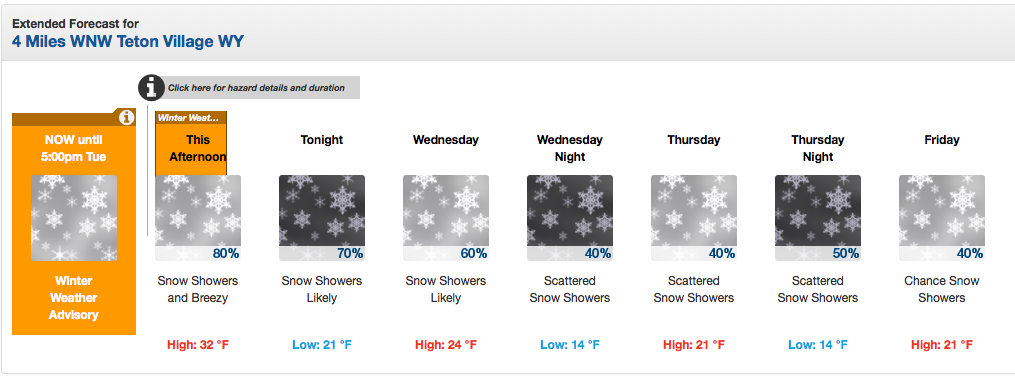The image size is (1015, 379).
Task: Click the Friday chance snow showers icon
Action: coord(942,218)
